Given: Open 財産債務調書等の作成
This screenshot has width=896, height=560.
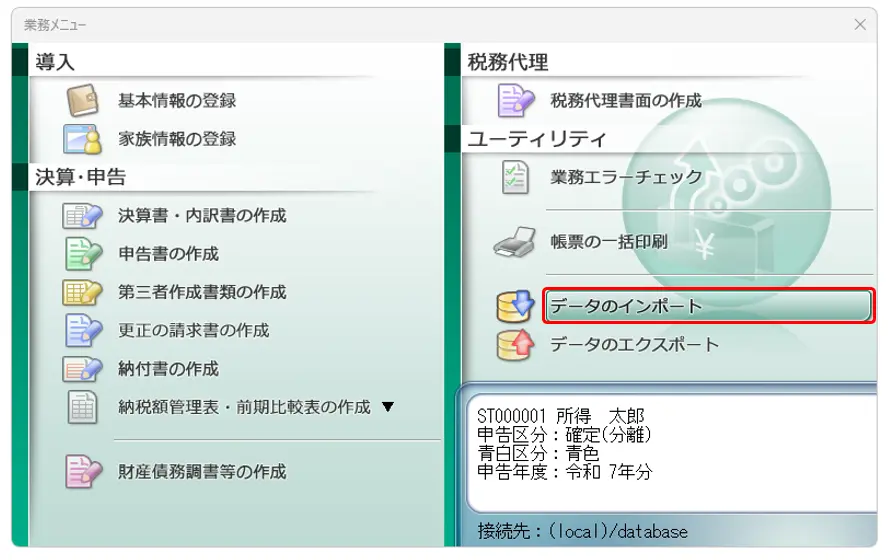Looking at the screenshot, I should (202, 471).
